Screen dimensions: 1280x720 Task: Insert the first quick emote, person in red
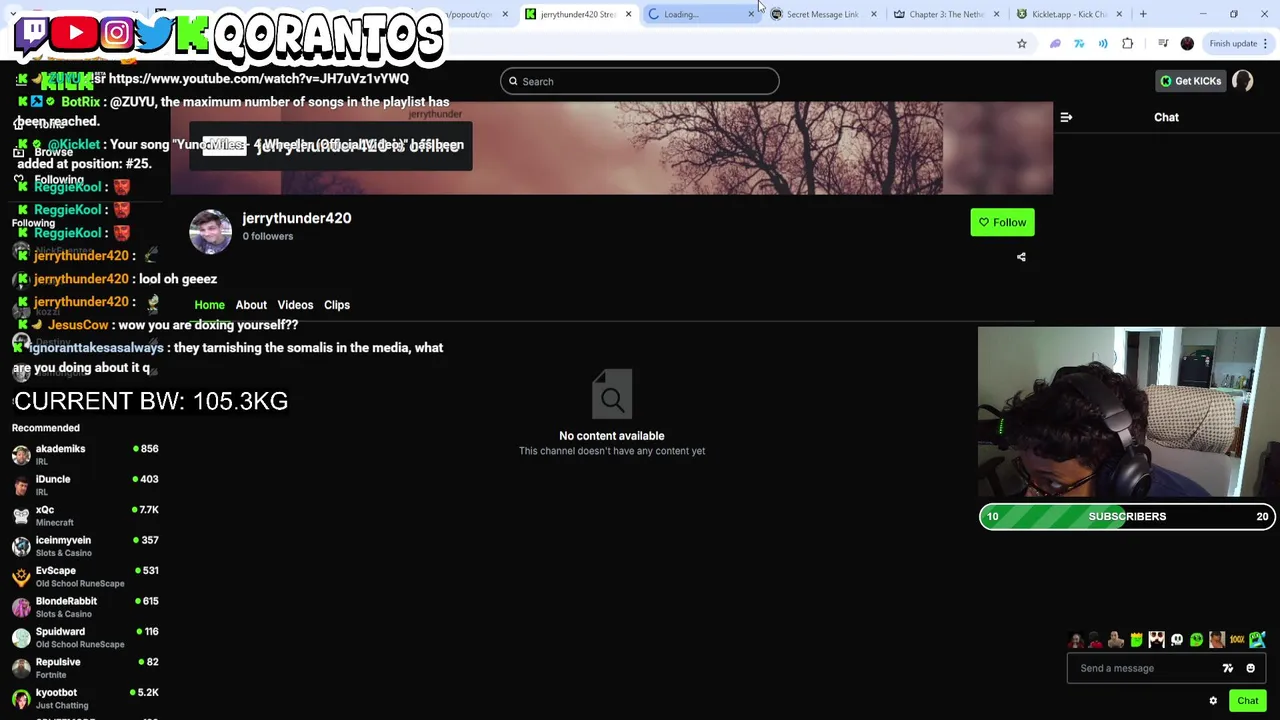coord(1076,640)
